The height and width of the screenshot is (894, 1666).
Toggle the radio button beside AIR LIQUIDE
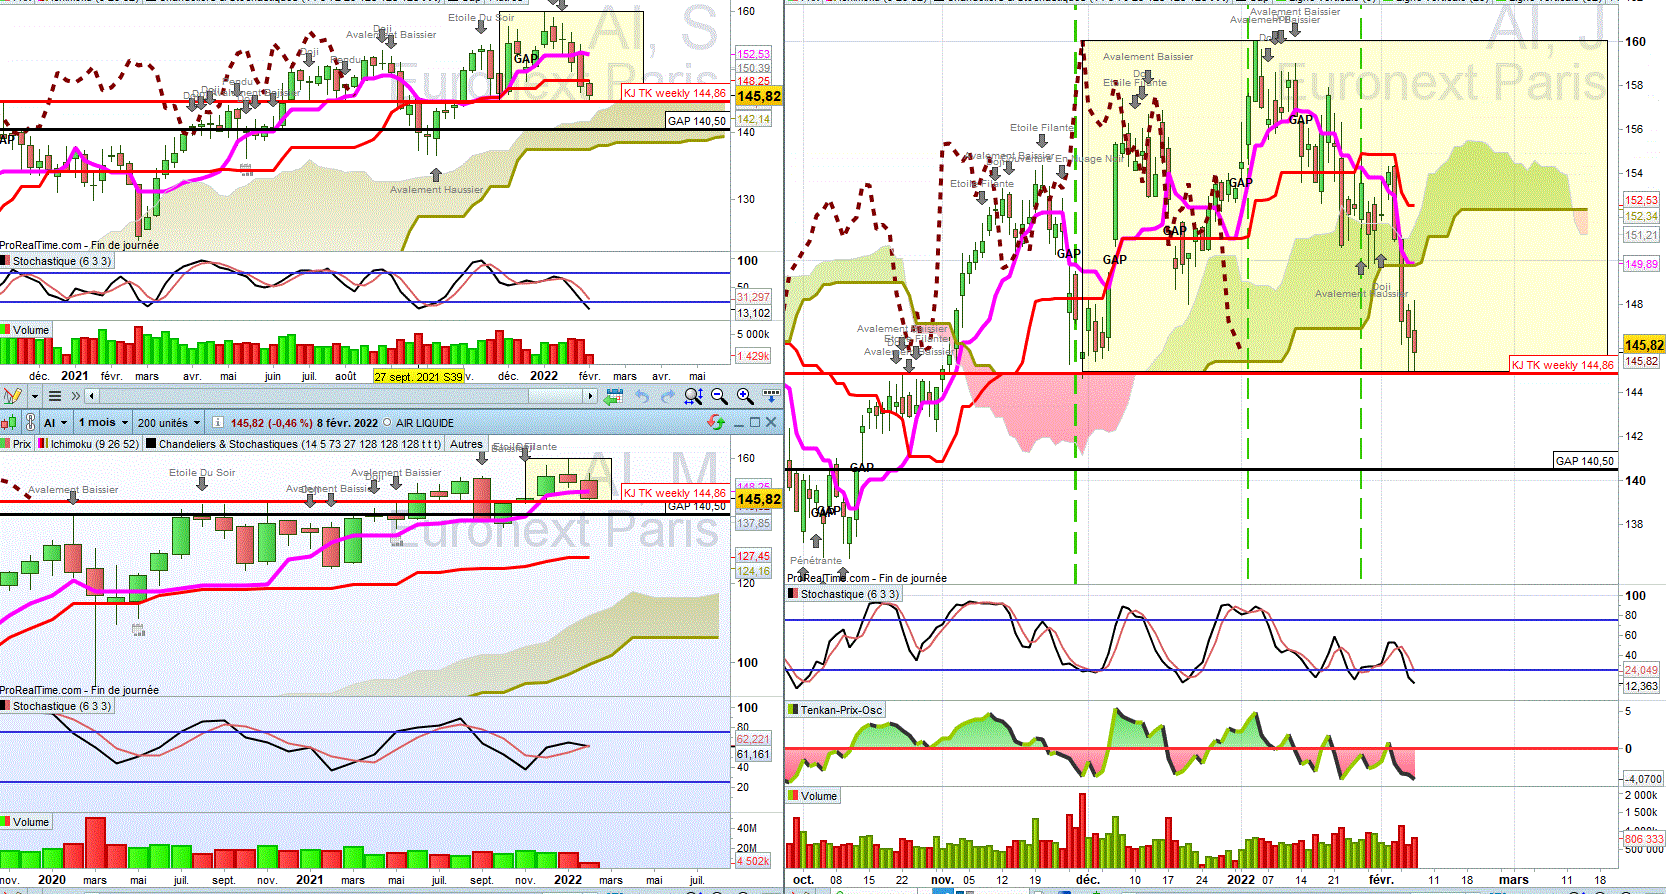tap(387, 422)
